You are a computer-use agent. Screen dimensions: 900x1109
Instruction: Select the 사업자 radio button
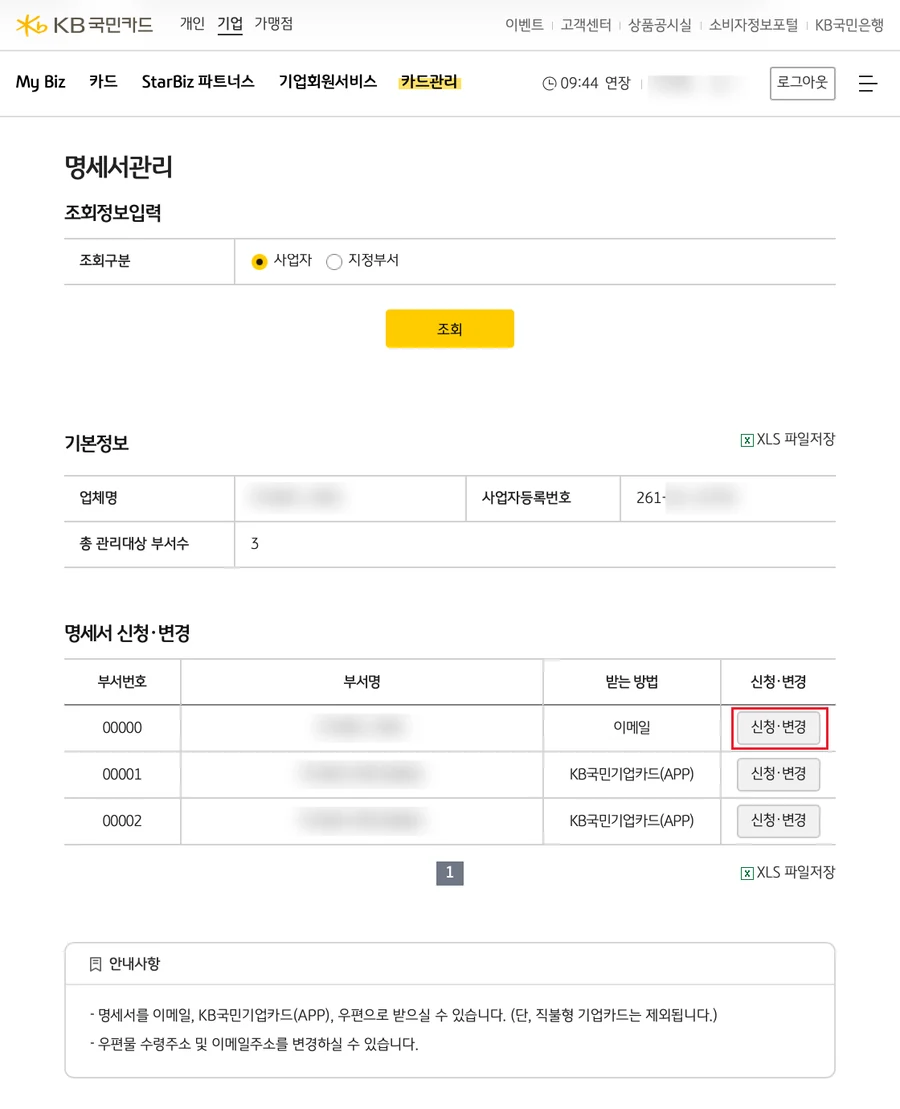(259, 262)
